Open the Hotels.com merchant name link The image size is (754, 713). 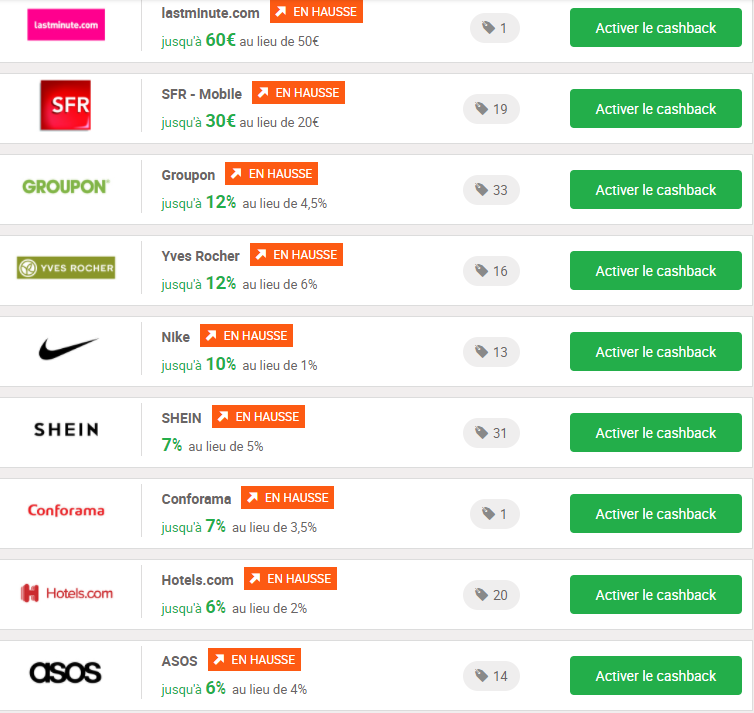click(x=198, y=580)
